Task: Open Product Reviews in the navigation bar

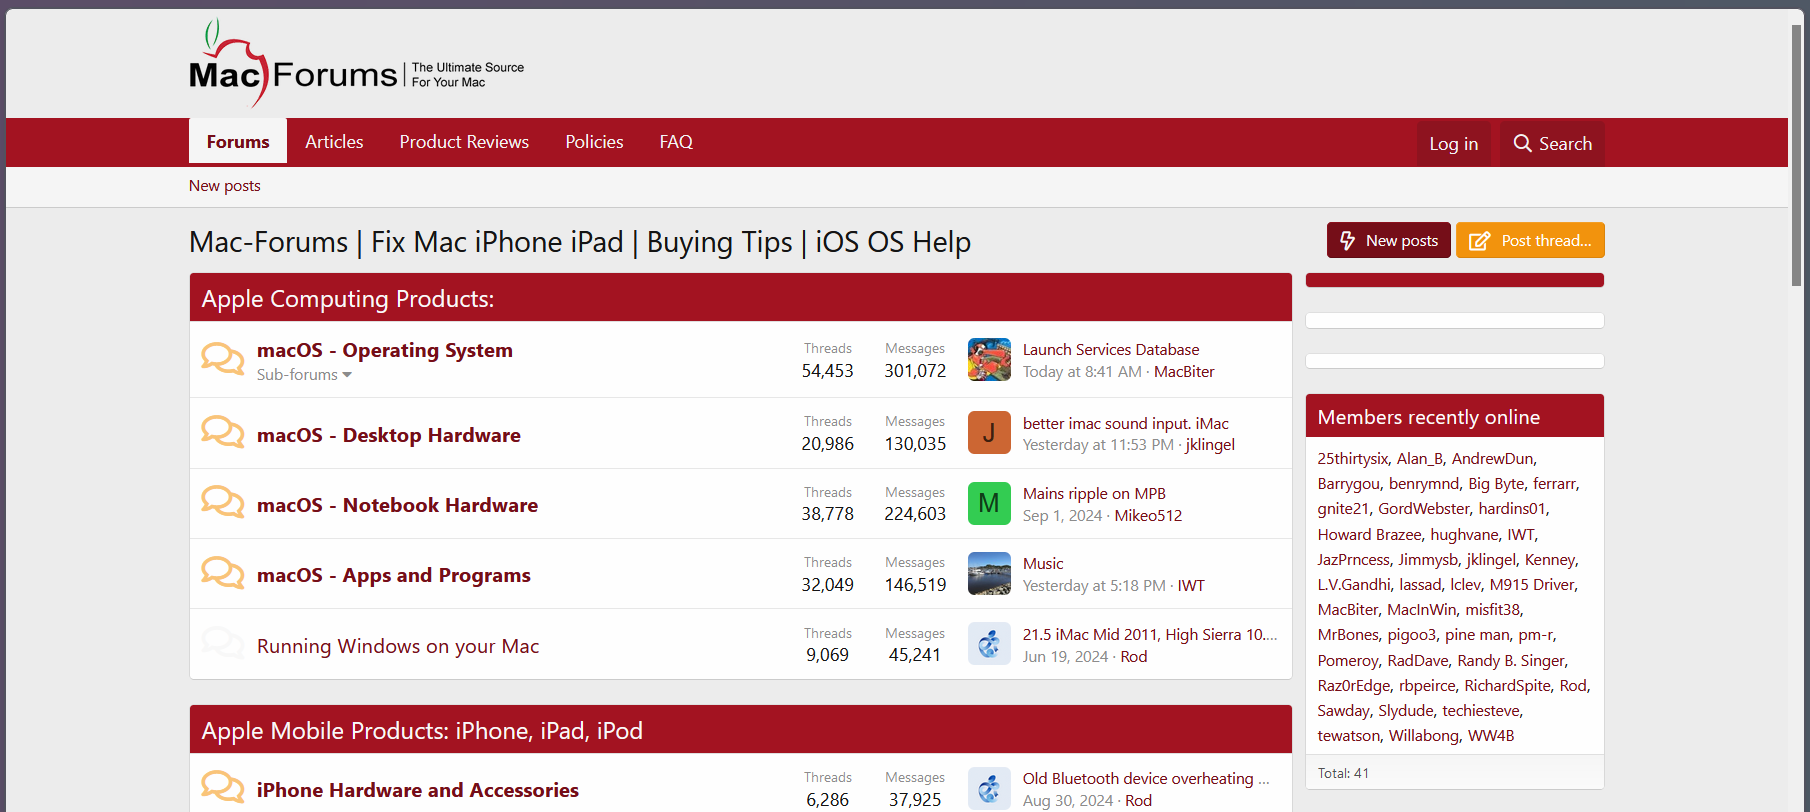Action: (464, 142)
